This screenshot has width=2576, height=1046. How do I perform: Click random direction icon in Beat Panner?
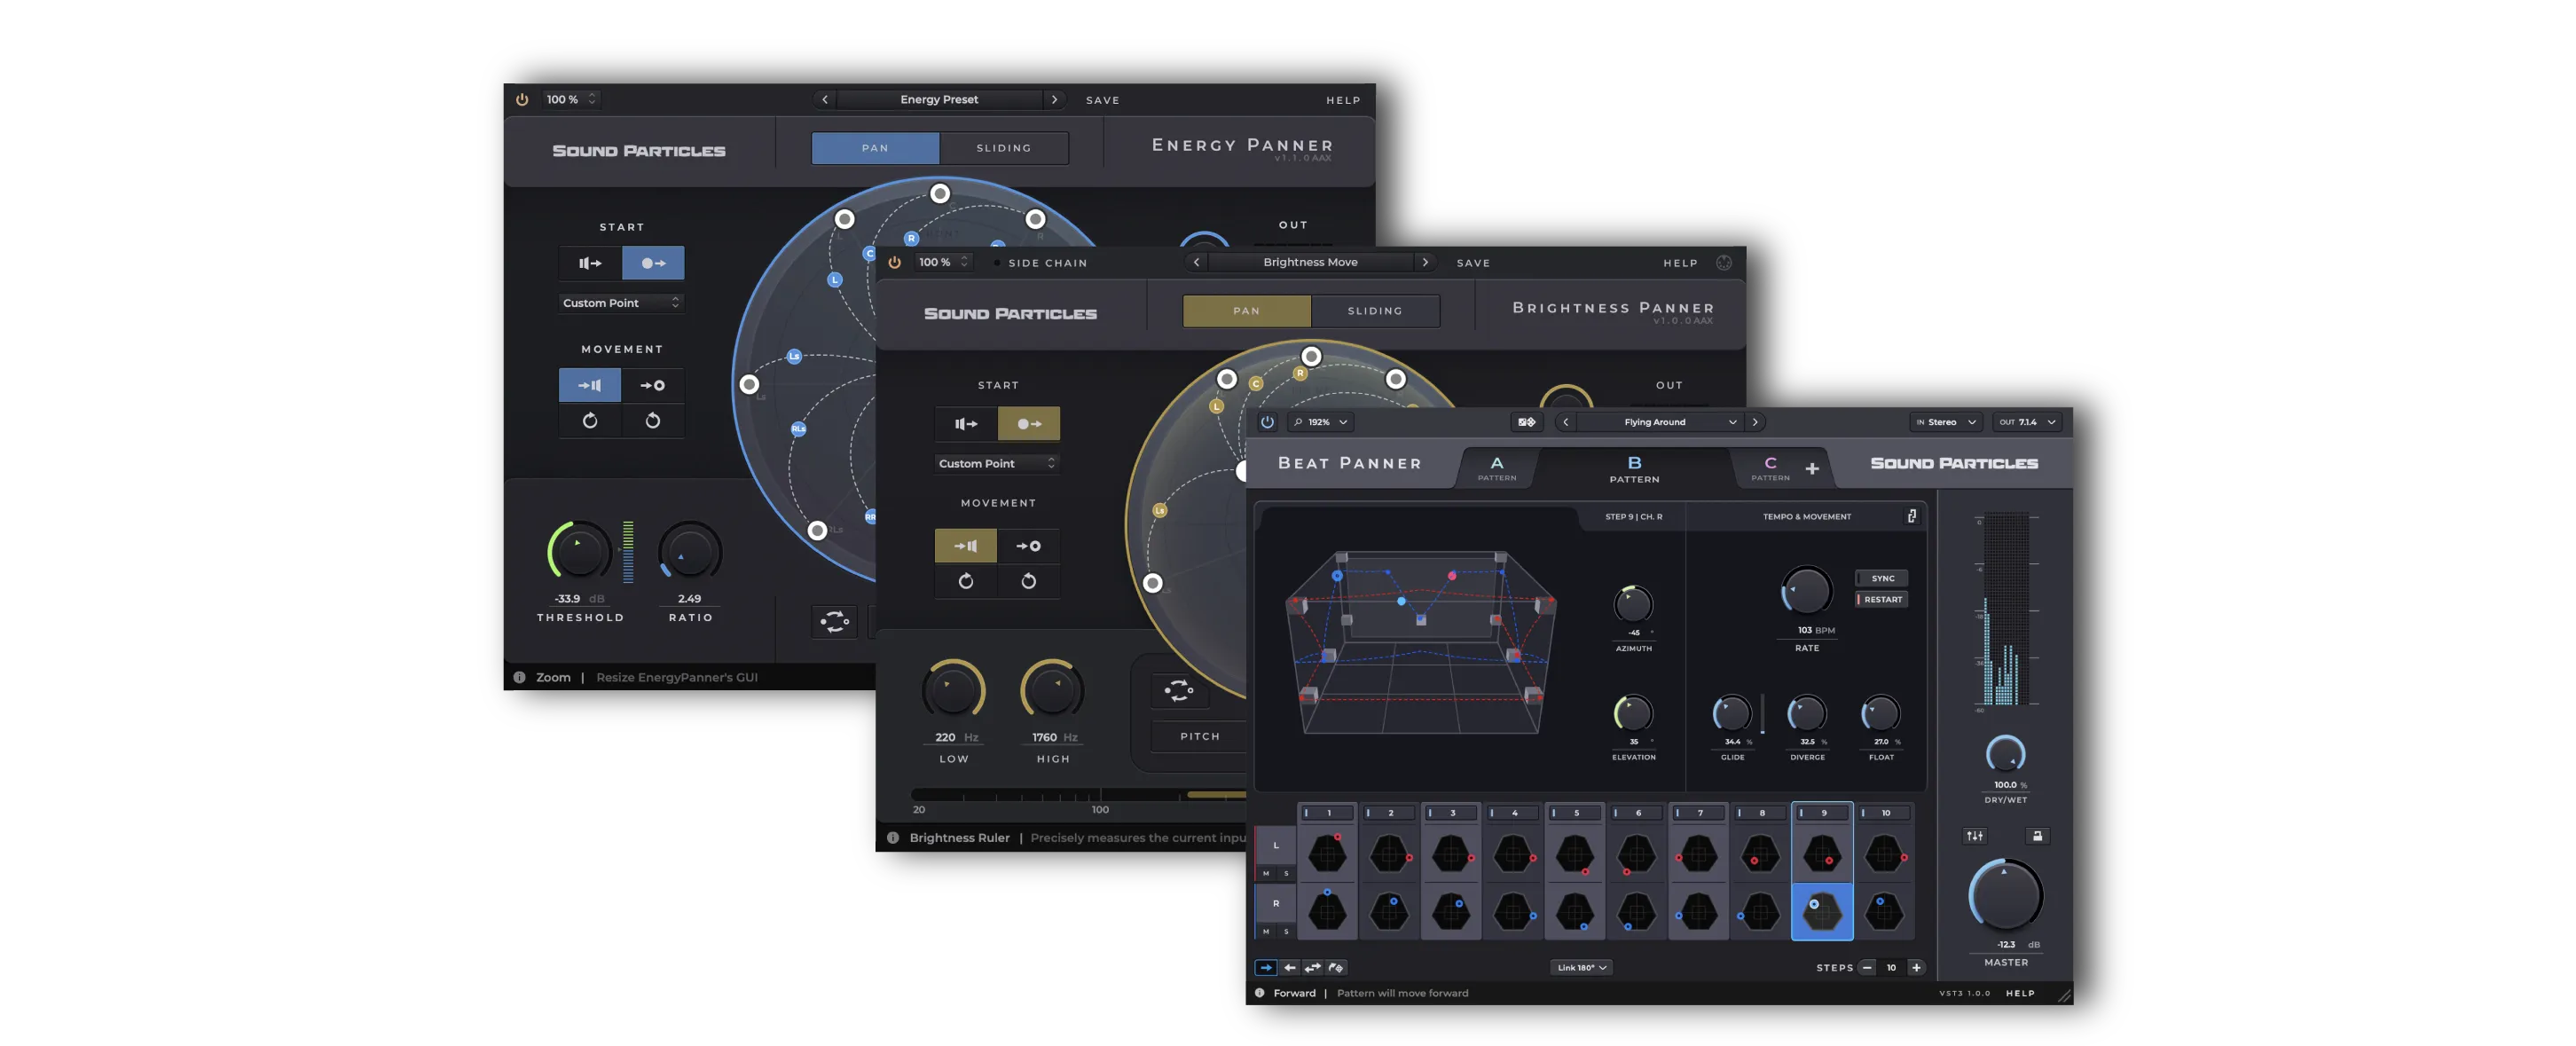coord(1336,968)
